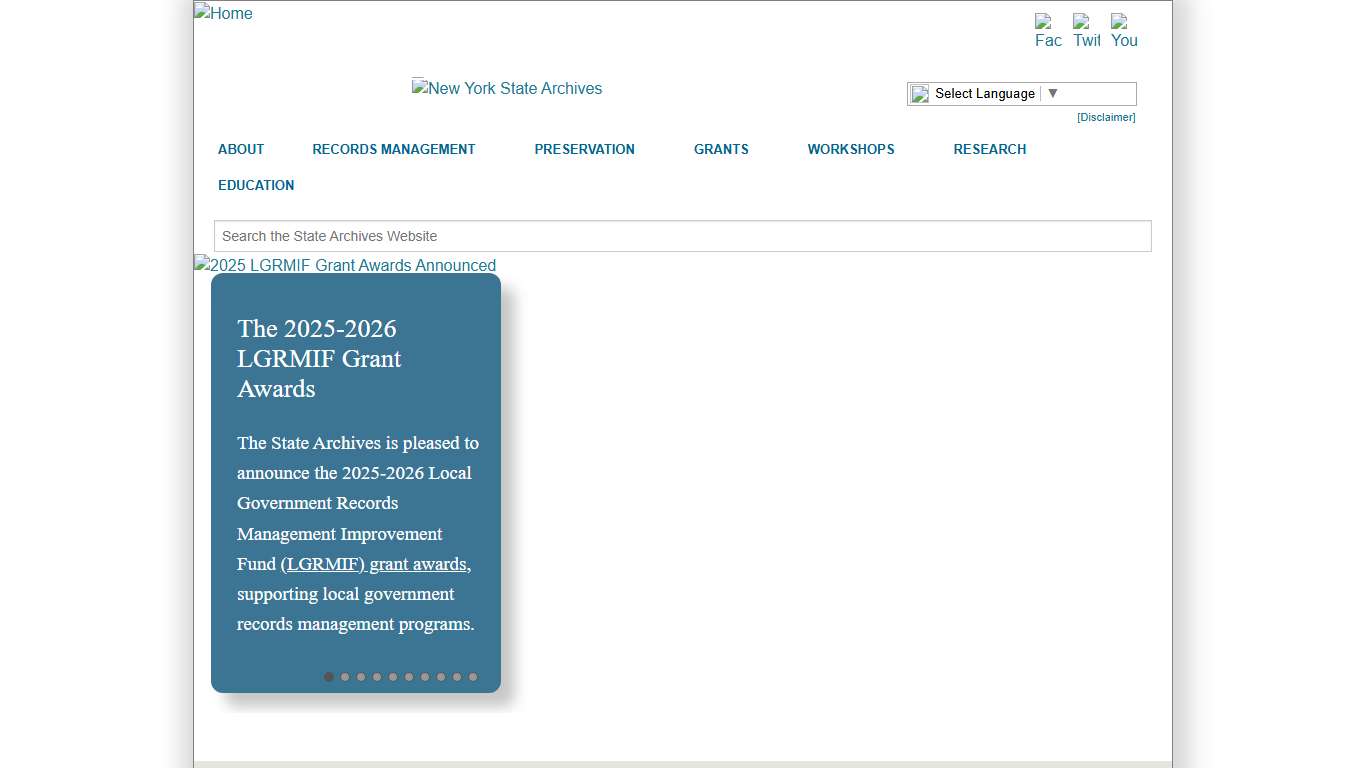This screenshot has height=768, width=1366.
Task: Click the Google Translate icon in language selector
Action: 921,93
